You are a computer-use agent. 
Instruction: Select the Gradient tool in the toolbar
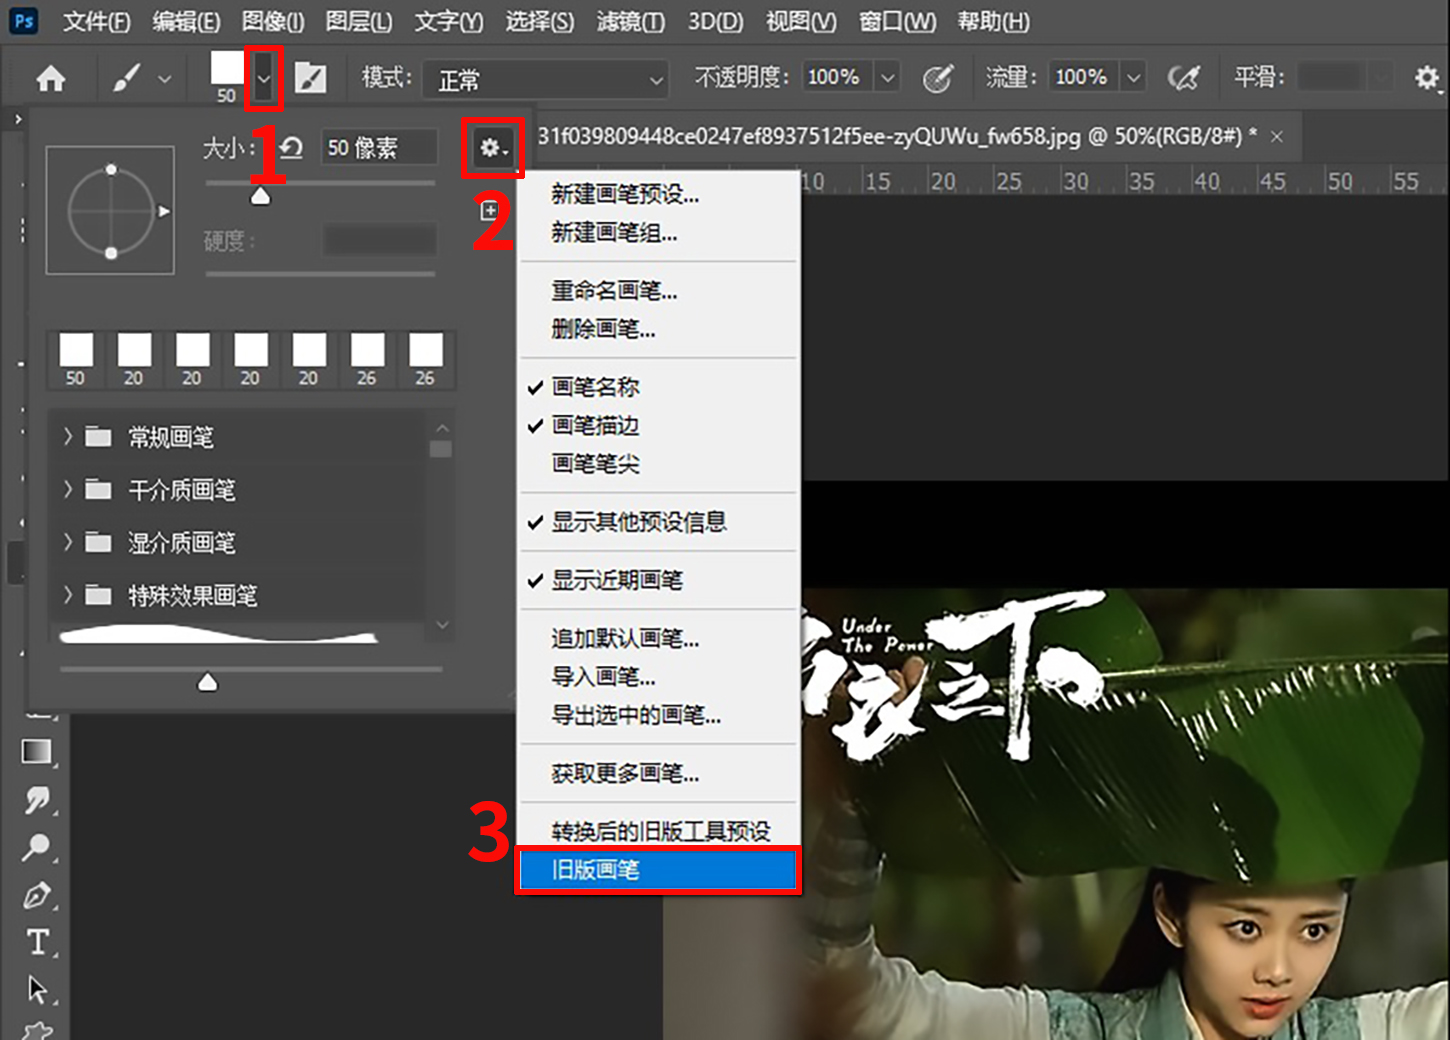pyautogui.click(x=37, y=751)
